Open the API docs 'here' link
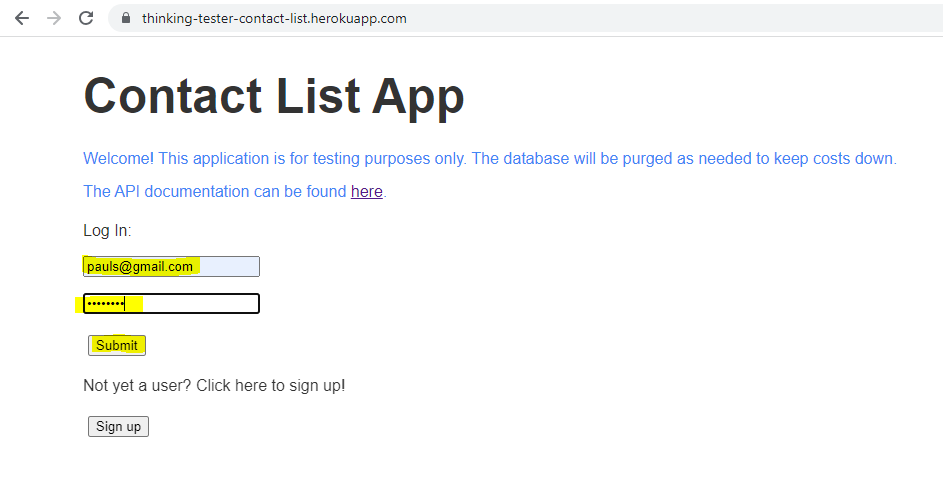 [367, 191]
